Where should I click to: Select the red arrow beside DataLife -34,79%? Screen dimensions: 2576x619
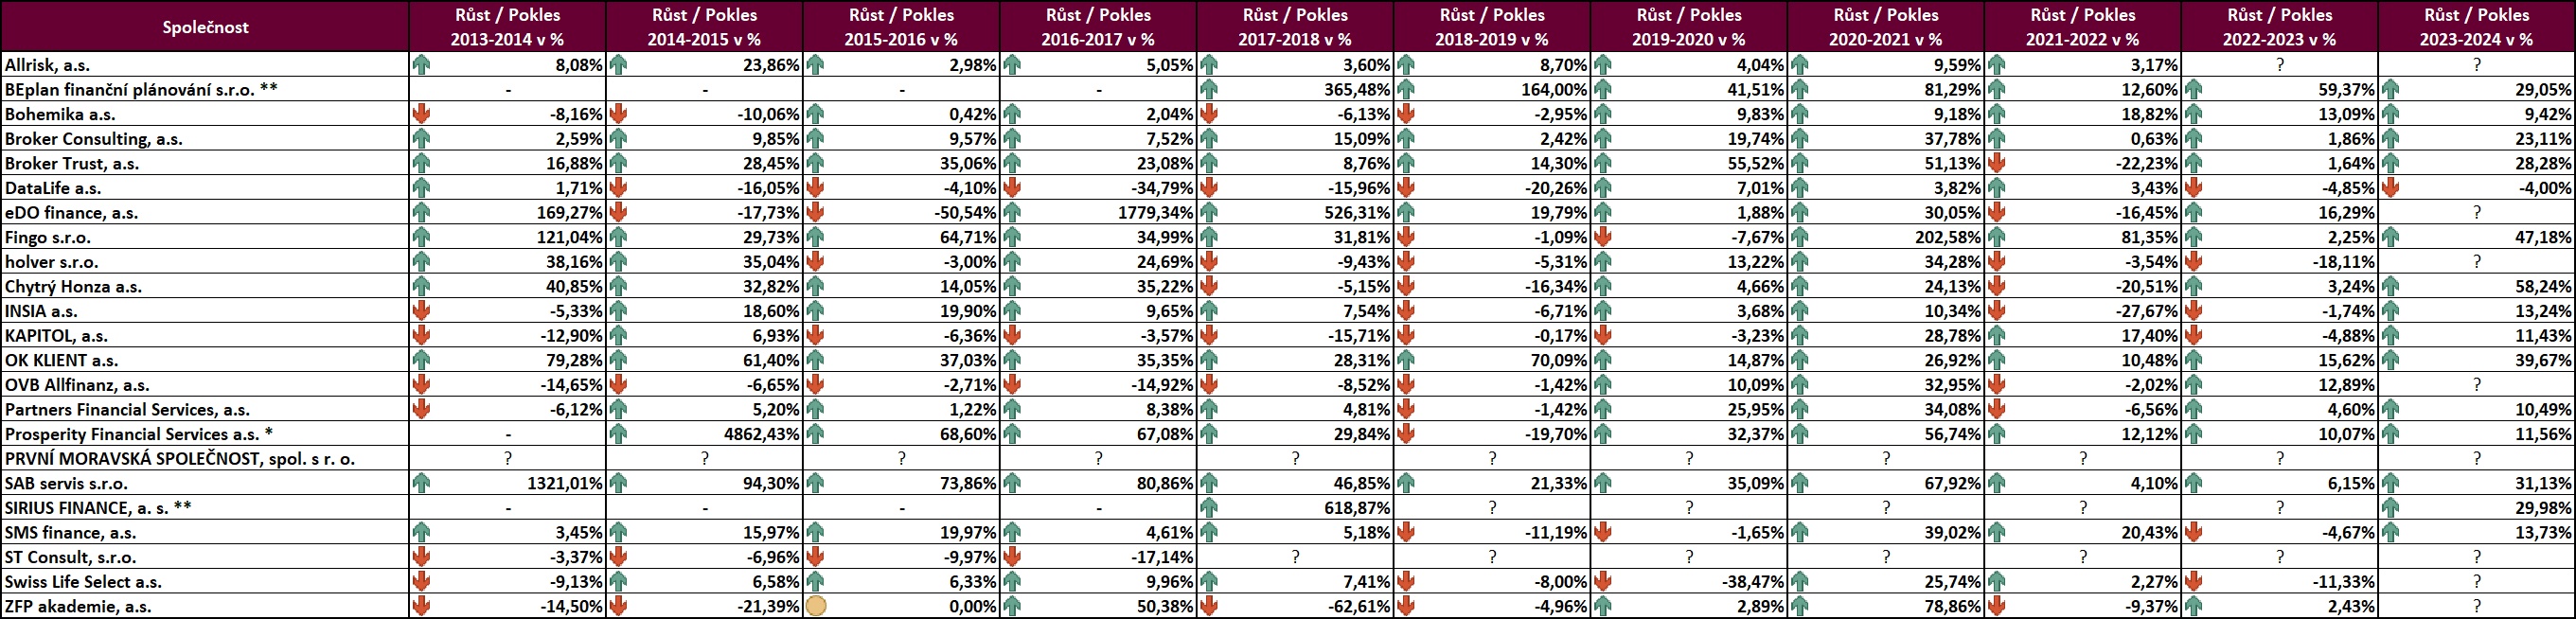tap(1012, 188)
